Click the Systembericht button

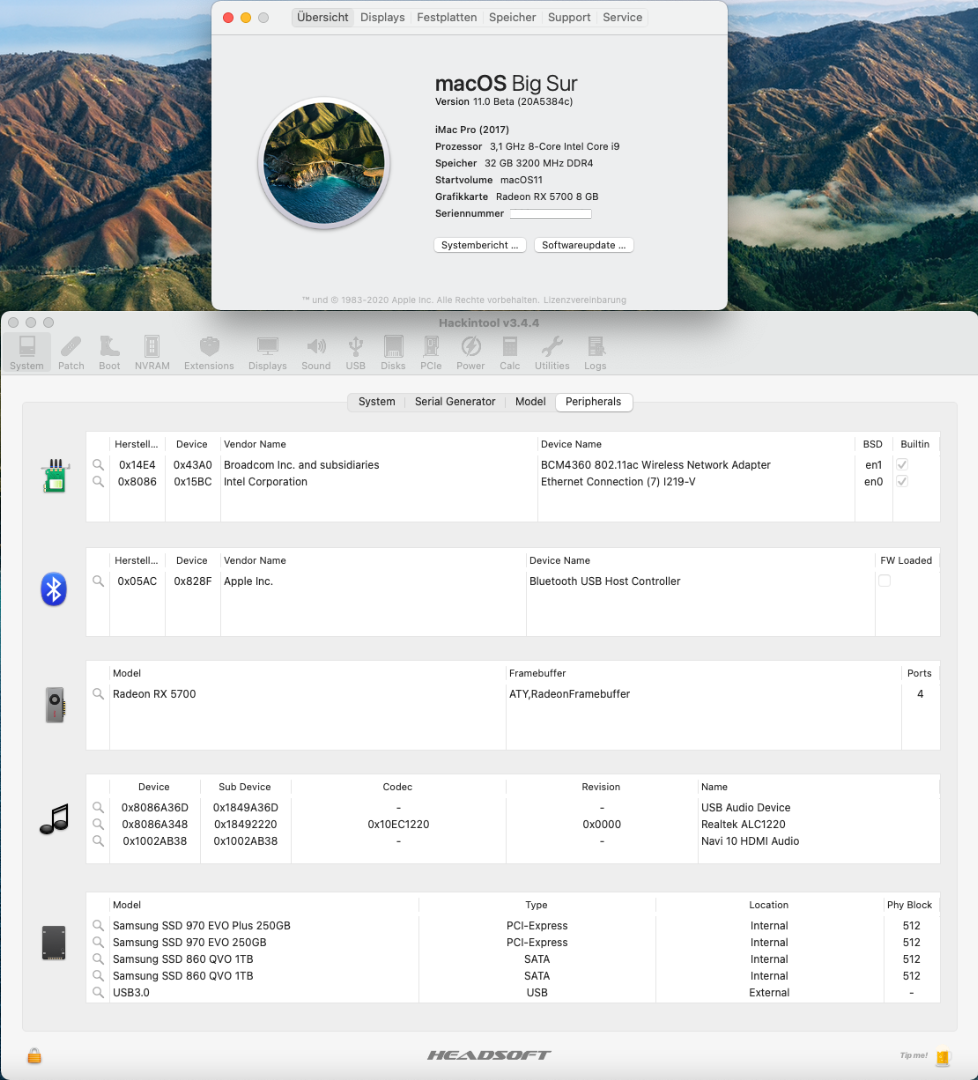(x=480, y=245)
